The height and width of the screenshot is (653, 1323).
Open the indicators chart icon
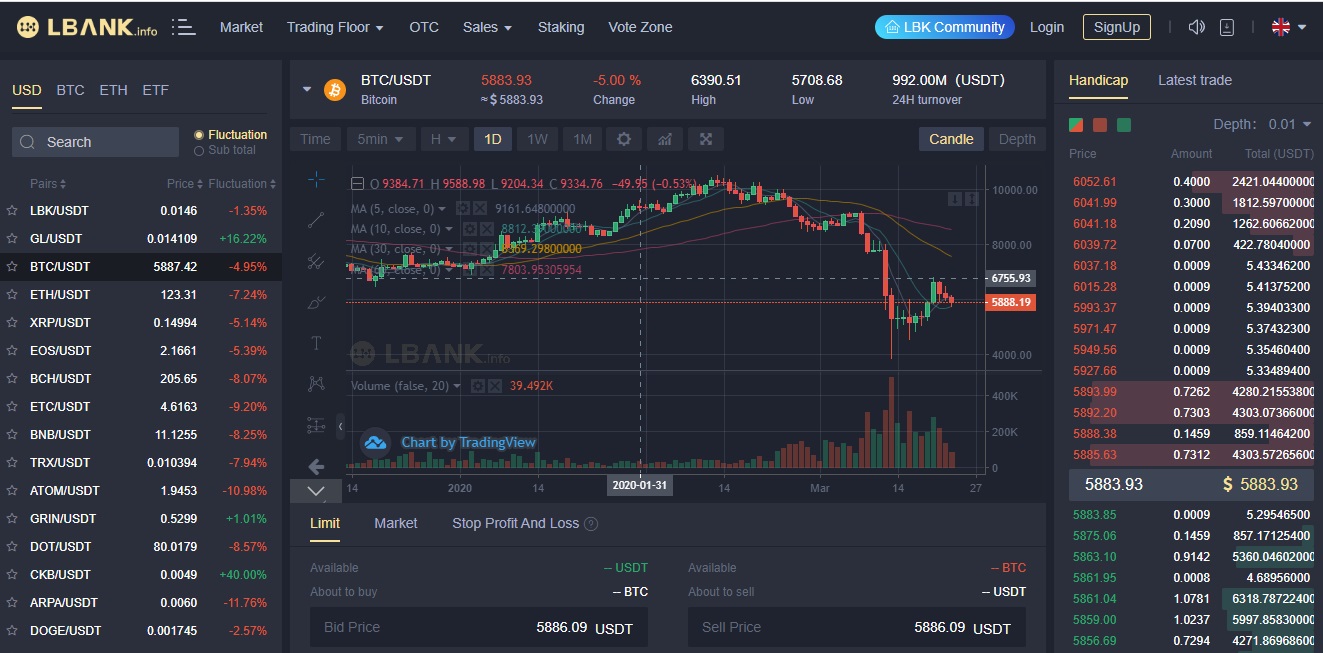(665, 139)
